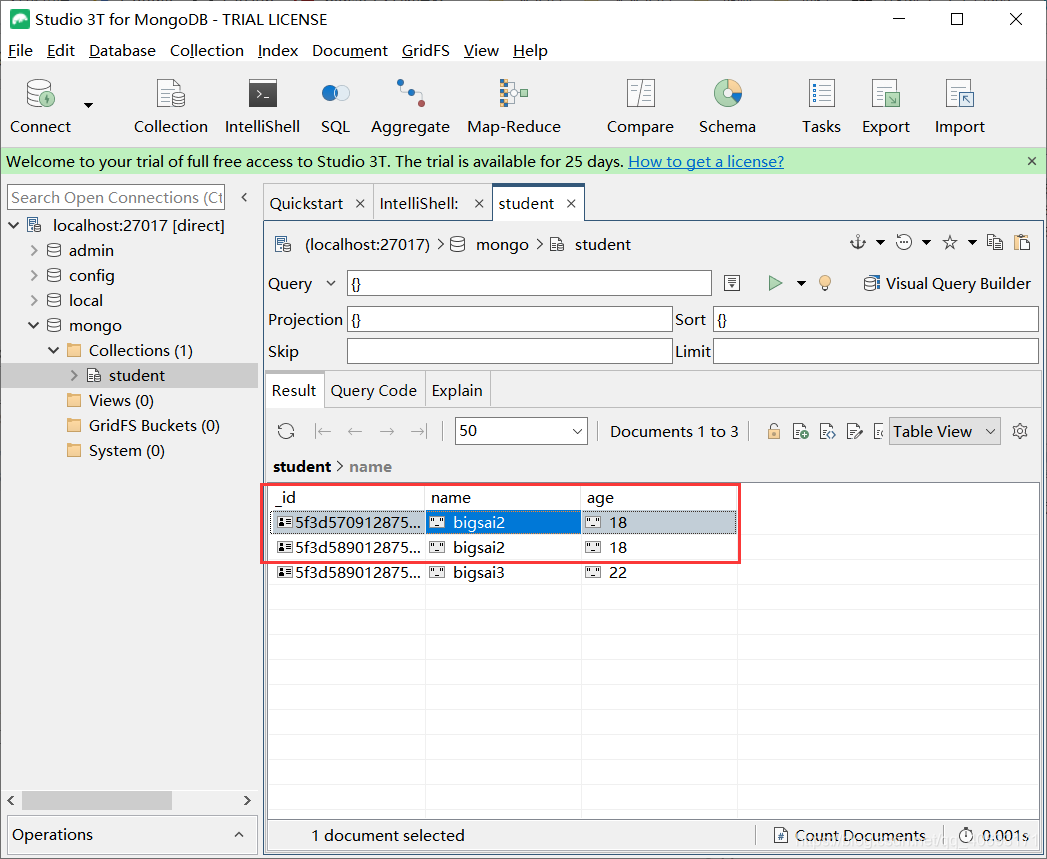Go to the first page of results
The image size is (1047, 859).
tap(323, 432)
